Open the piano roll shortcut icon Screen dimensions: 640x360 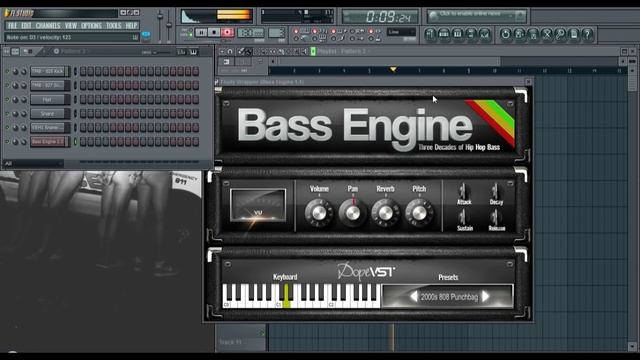457,34
